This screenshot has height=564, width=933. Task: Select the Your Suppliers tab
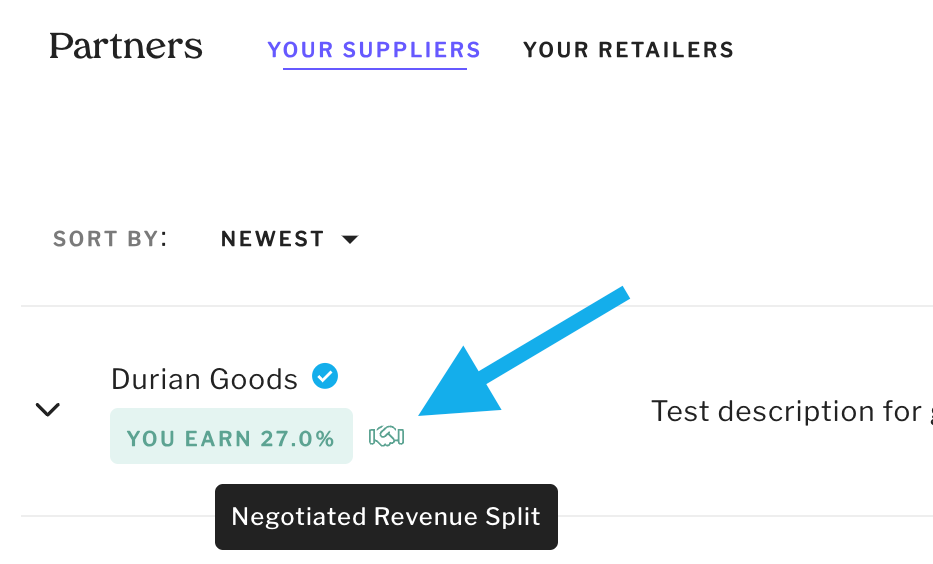(x=374, y=49)
